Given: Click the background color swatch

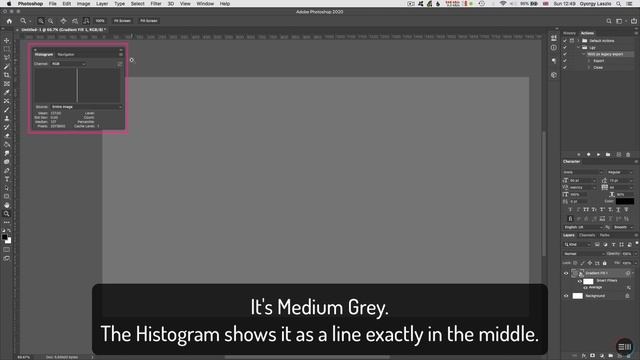Looking at the screenshot, I should tap(8, 240).
